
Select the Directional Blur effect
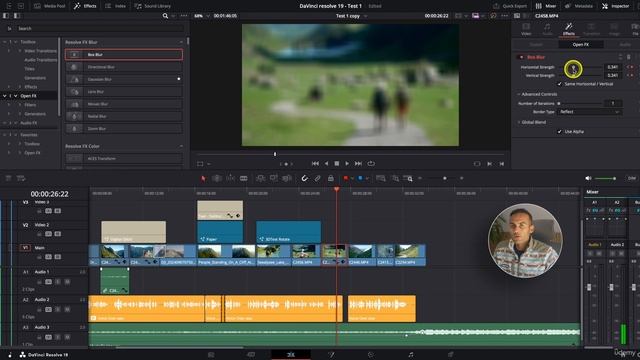(x=124, y=67)
